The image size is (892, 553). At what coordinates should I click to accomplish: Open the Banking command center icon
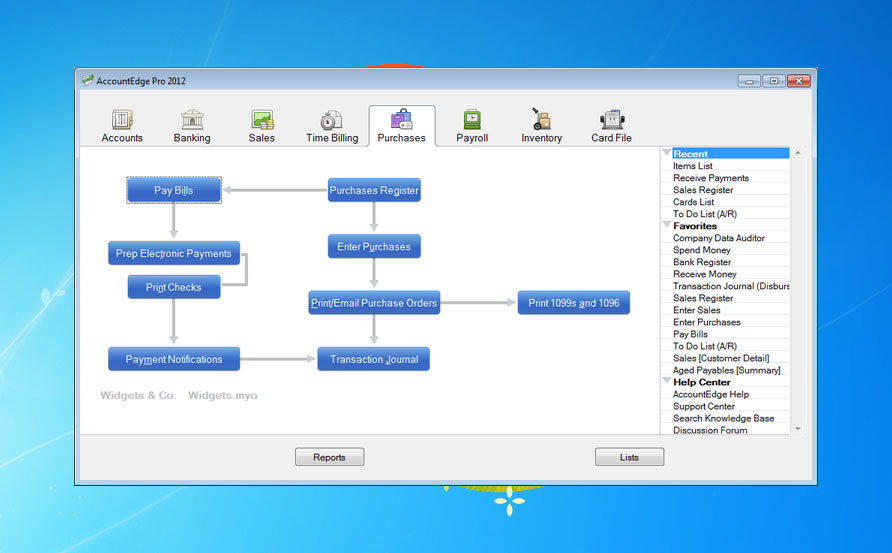pos(192,119)
